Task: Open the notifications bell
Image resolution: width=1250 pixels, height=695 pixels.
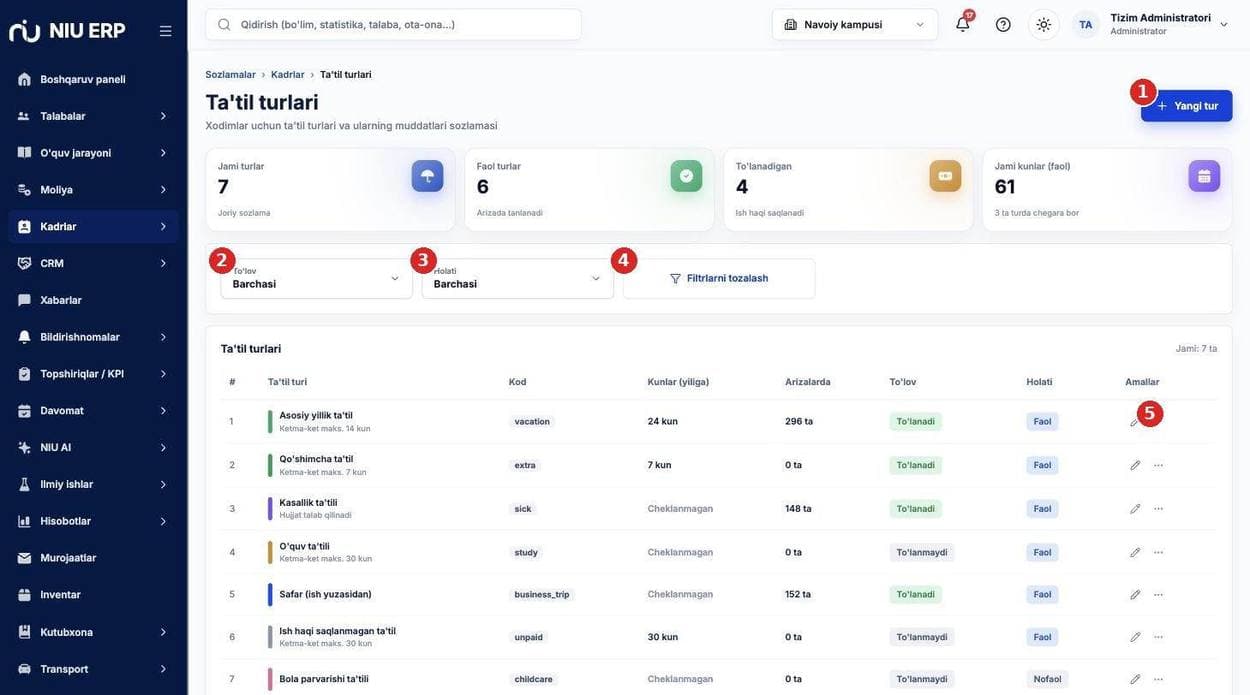Action: coord(963,24)
